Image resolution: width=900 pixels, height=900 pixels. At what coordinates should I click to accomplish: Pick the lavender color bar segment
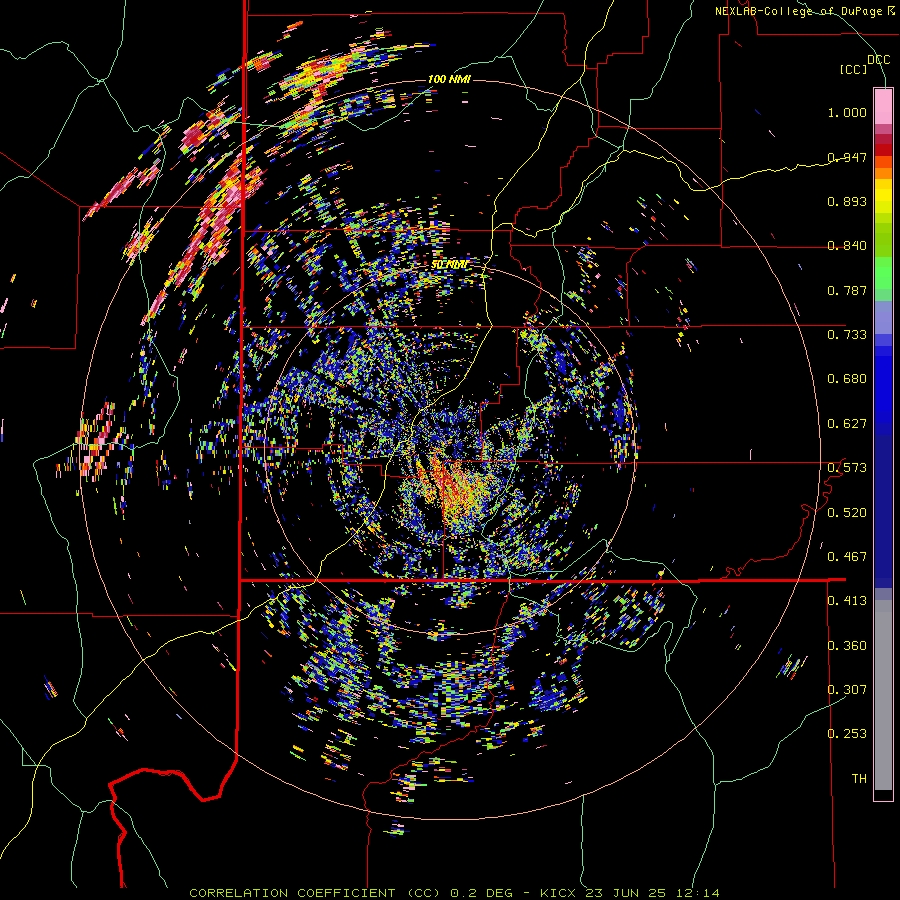(x=883, y=318)
